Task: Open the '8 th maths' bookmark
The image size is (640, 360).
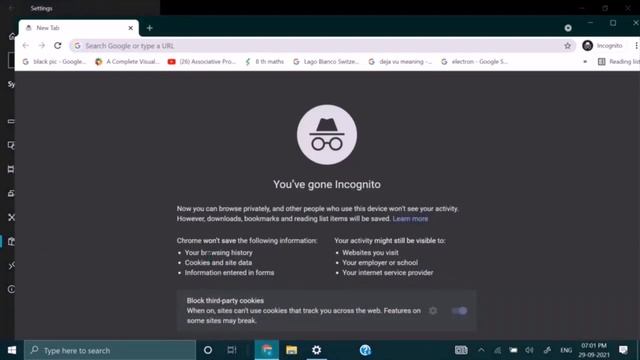Action: point(264,62)
